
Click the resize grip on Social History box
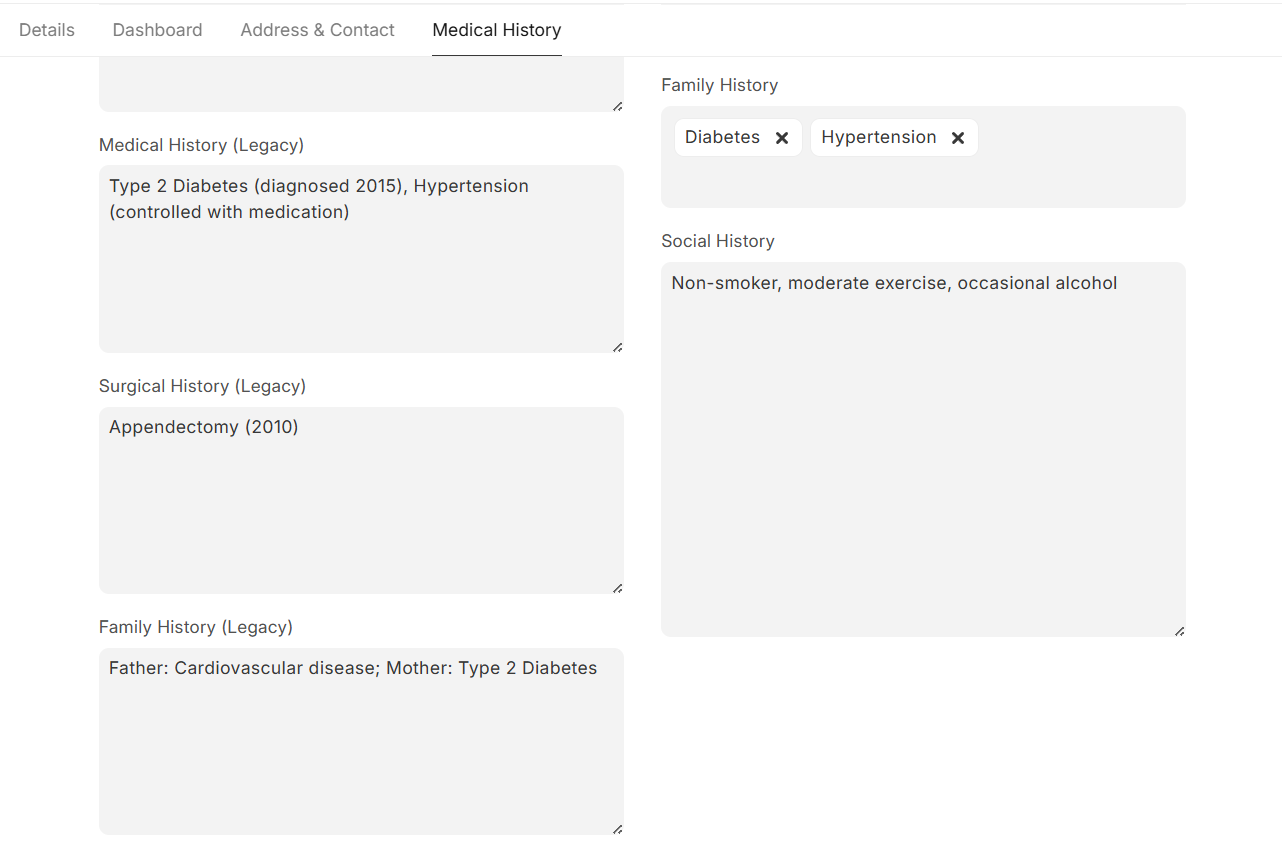tap(1178, 630)
